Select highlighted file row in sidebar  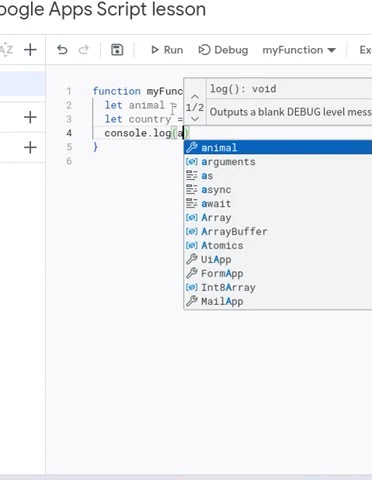22,83
